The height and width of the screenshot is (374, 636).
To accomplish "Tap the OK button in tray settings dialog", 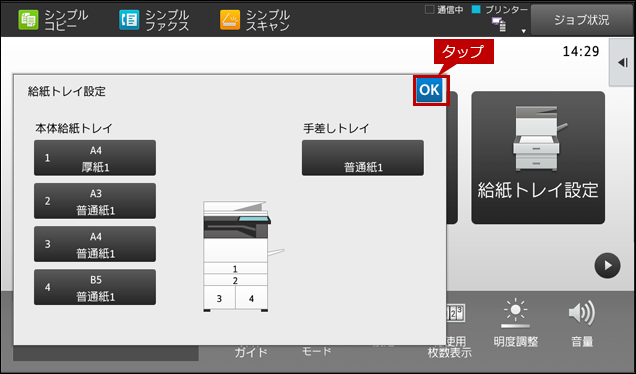I will point(429,90).
